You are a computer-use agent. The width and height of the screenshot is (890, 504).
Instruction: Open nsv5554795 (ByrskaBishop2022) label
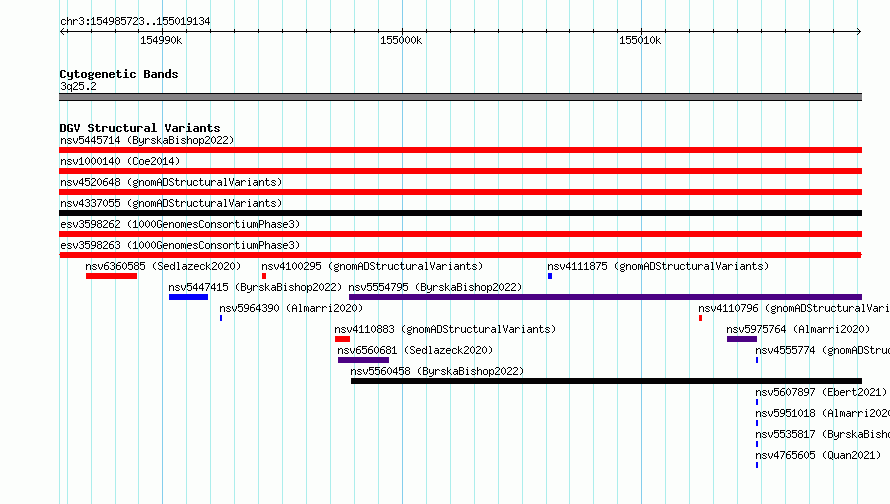pyautogui.click(x=435, y=287)
